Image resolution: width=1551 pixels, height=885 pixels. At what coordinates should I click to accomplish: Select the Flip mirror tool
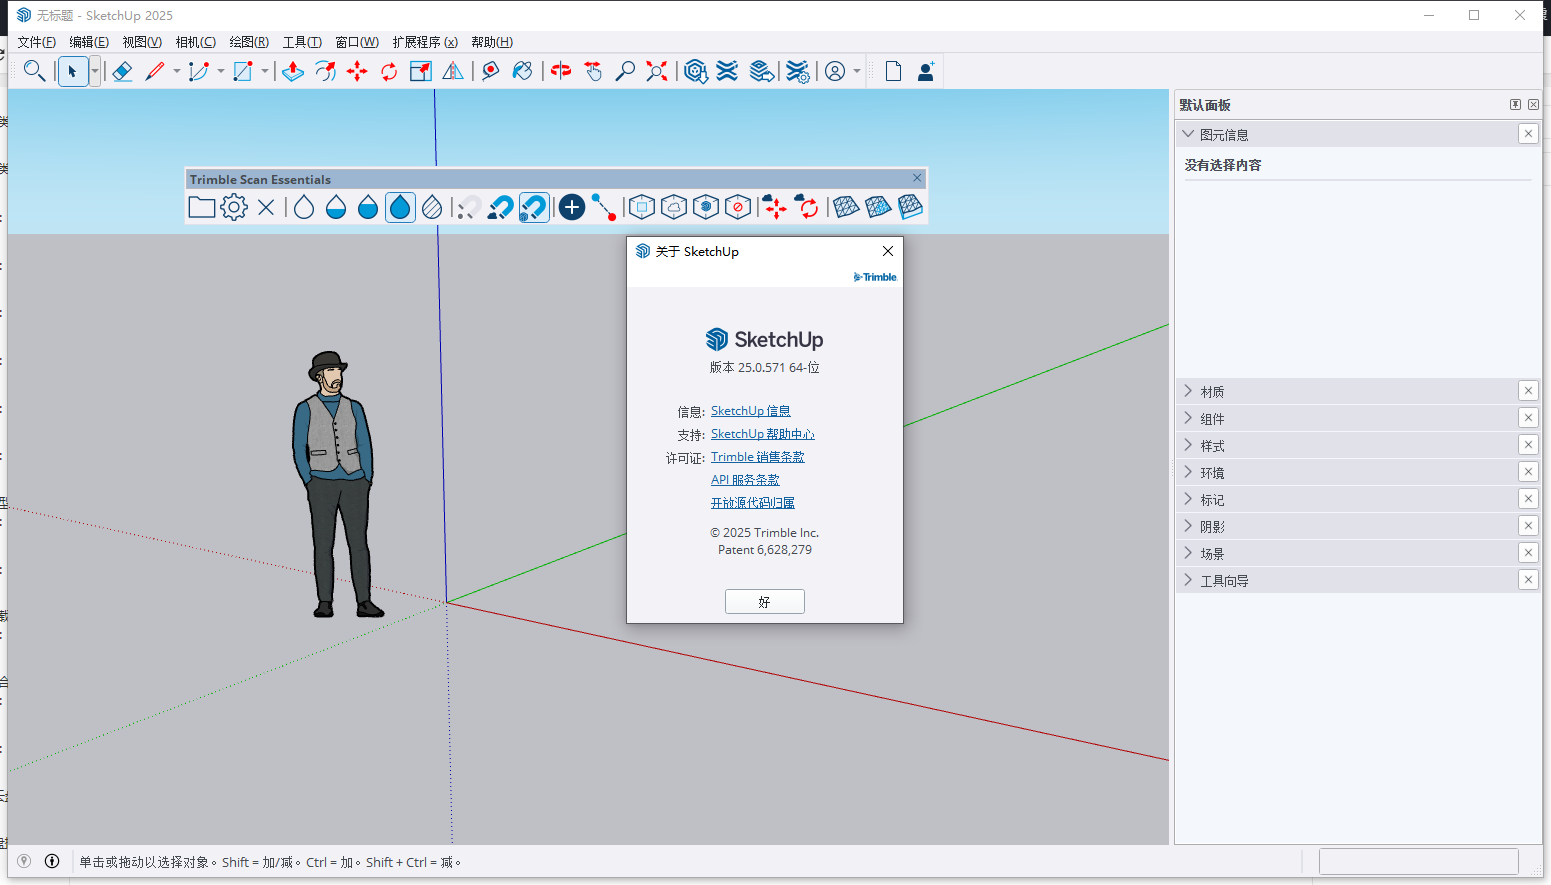point(453,71)
